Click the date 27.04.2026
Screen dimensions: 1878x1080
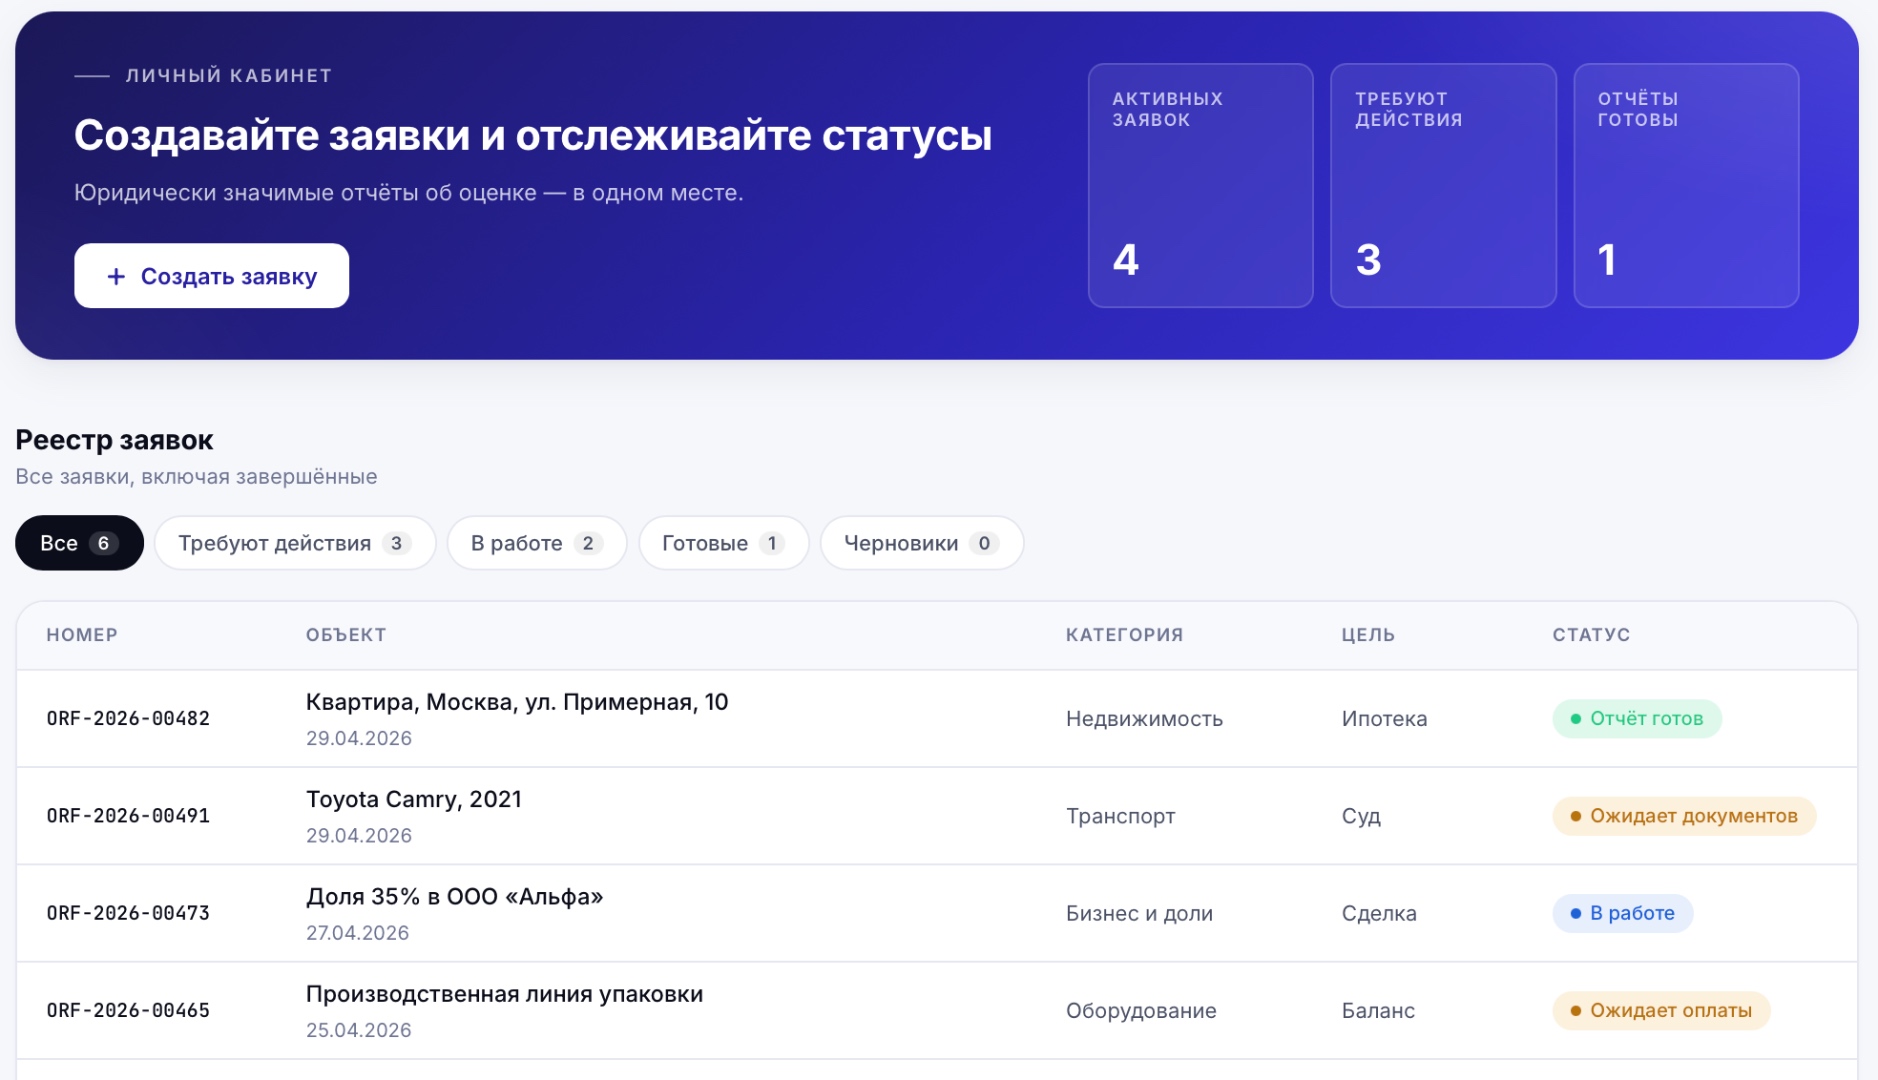(x=357, y=932)
